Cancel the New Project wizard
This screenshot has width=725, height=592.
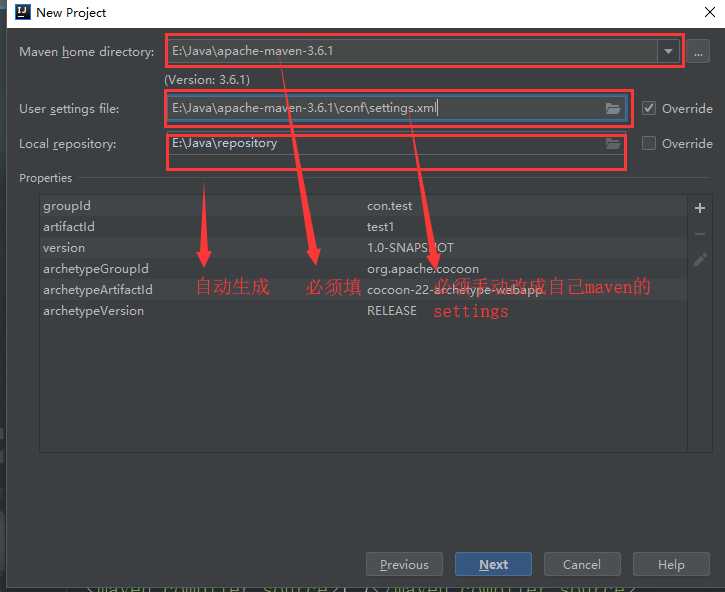tap(582, 564)
